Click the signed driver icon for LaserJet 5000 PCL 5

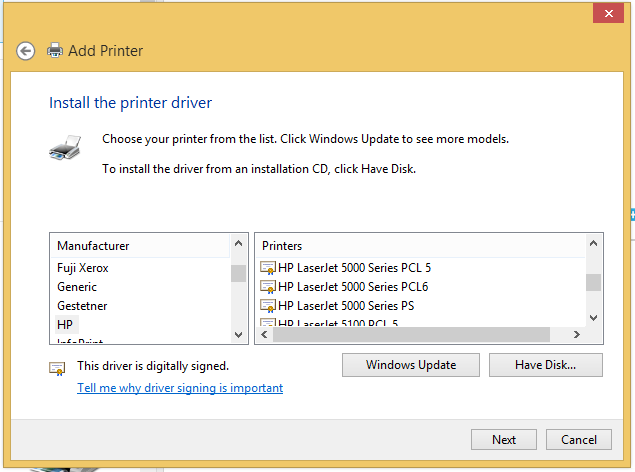pyautogui.click(x=268, y=268)
